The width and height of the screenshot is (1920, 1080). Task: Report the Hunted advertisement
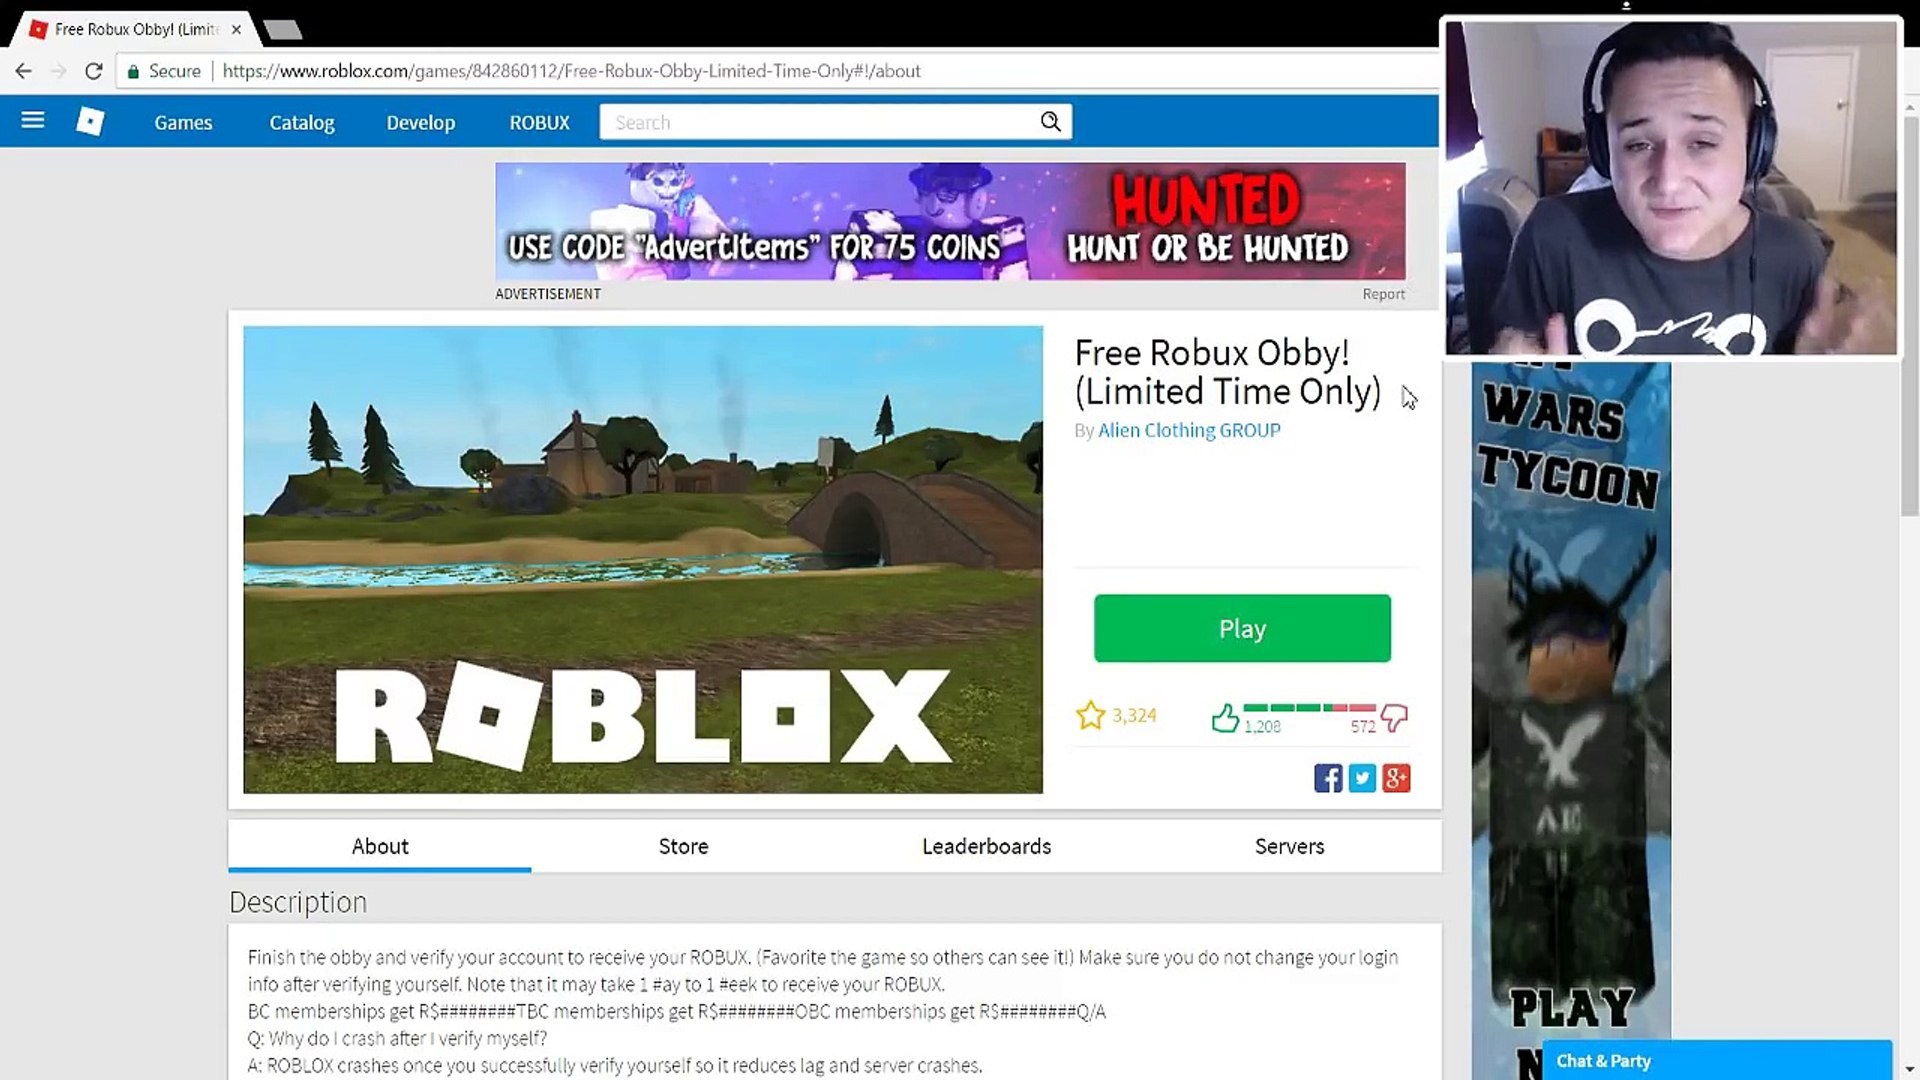click(x=1383, y=294)
